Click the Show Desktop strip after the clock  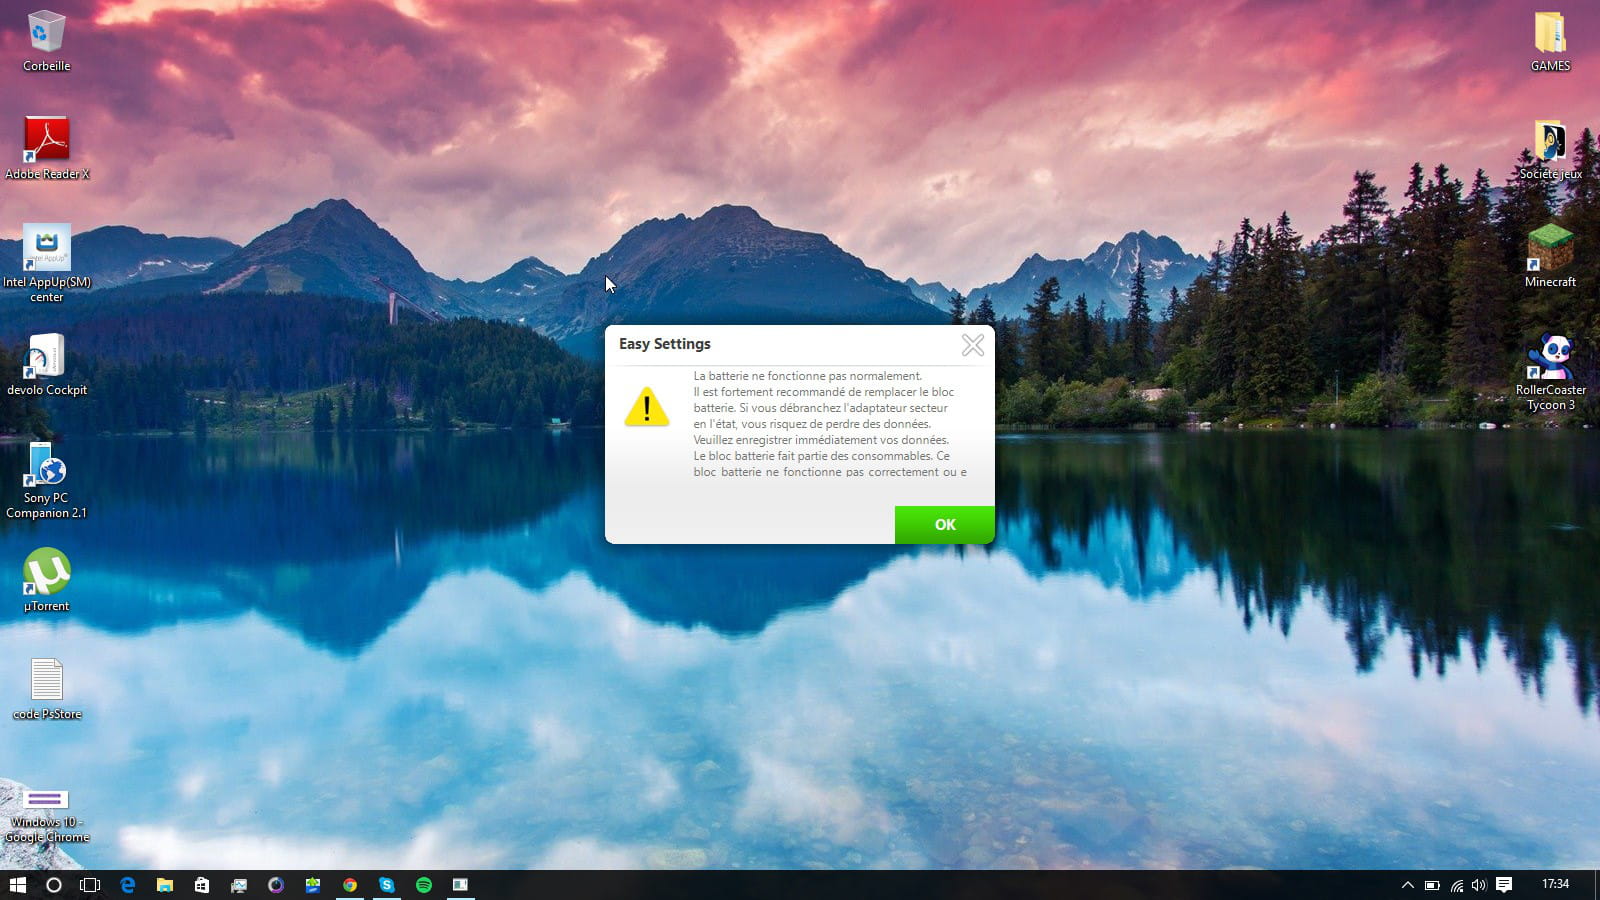(x=1597, y=885)
